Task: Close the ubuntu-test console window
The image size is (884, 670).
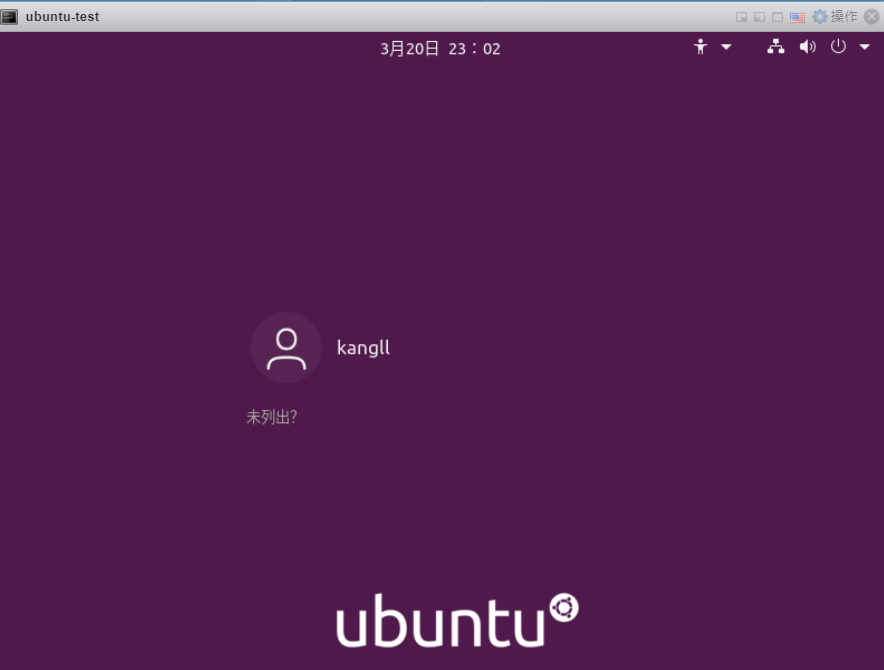Action: [x=872, y=17]
